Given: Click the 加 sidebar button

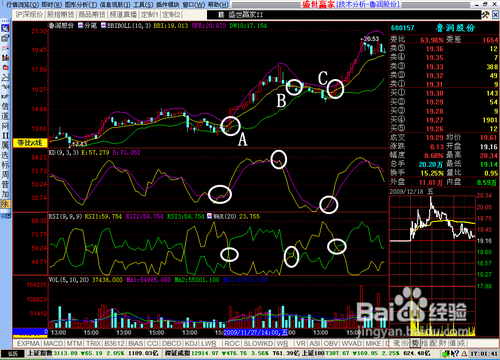Looking at the screenshot, I should (x=5, y=194).
